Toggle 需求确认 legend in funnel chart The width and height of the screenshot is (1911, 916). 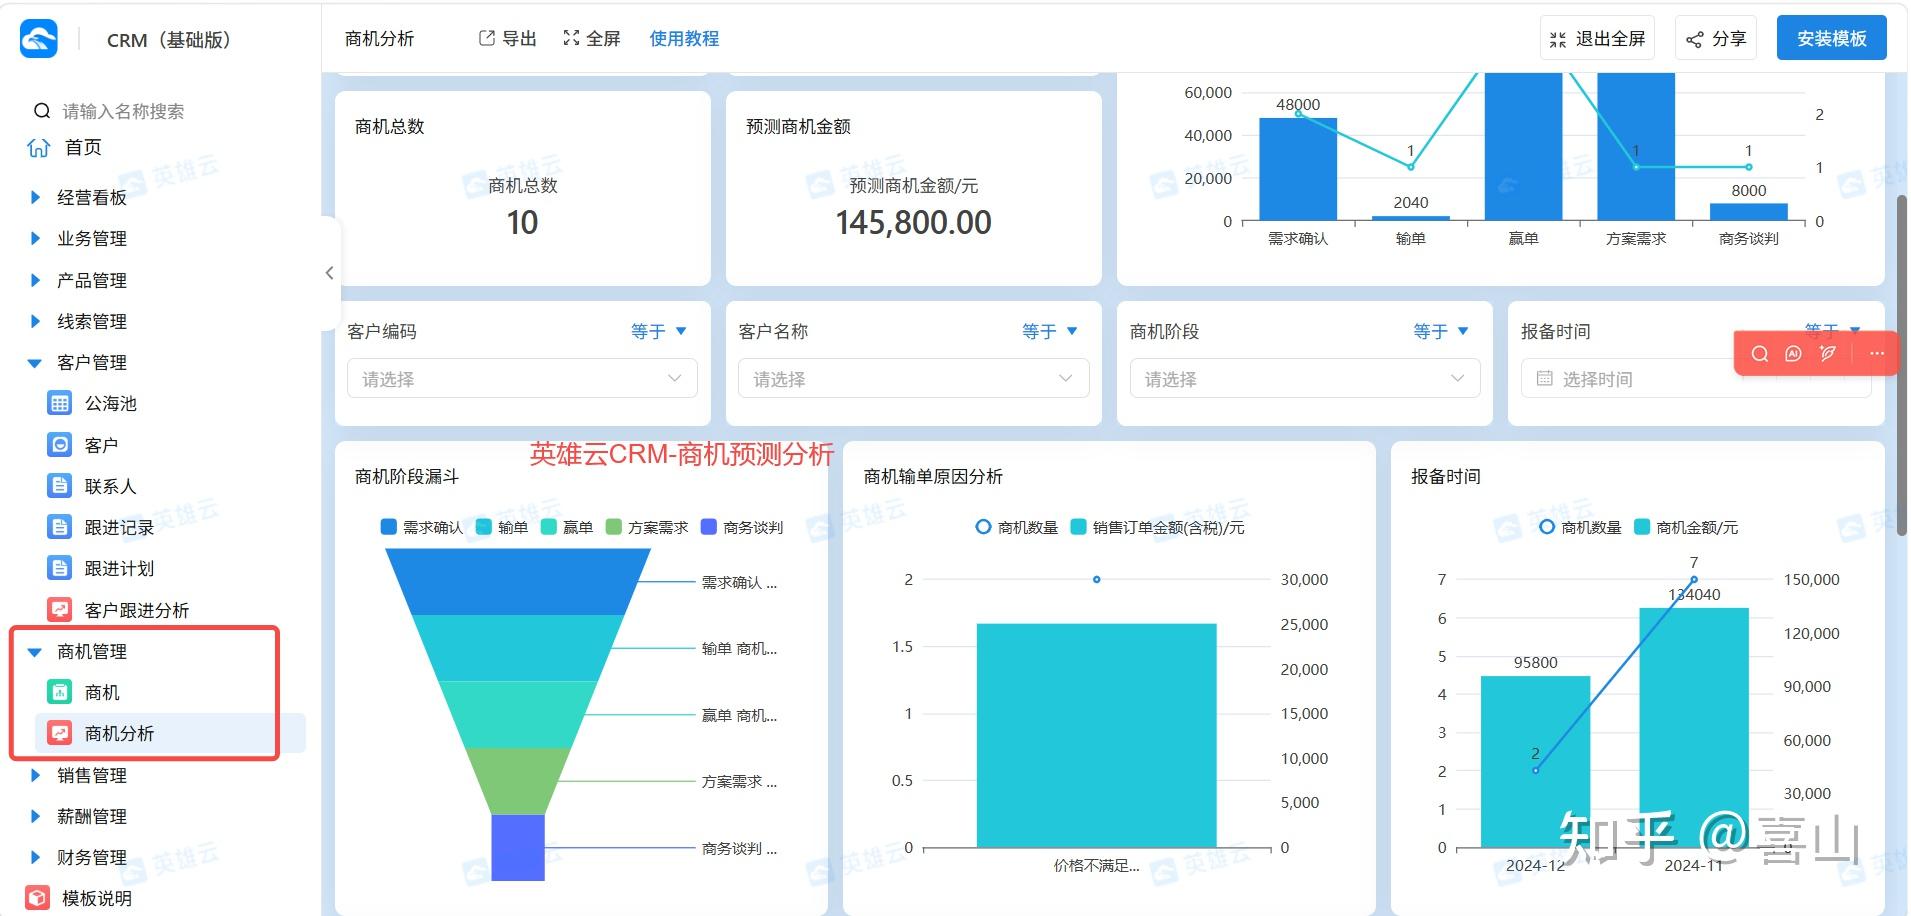(422, 527)
